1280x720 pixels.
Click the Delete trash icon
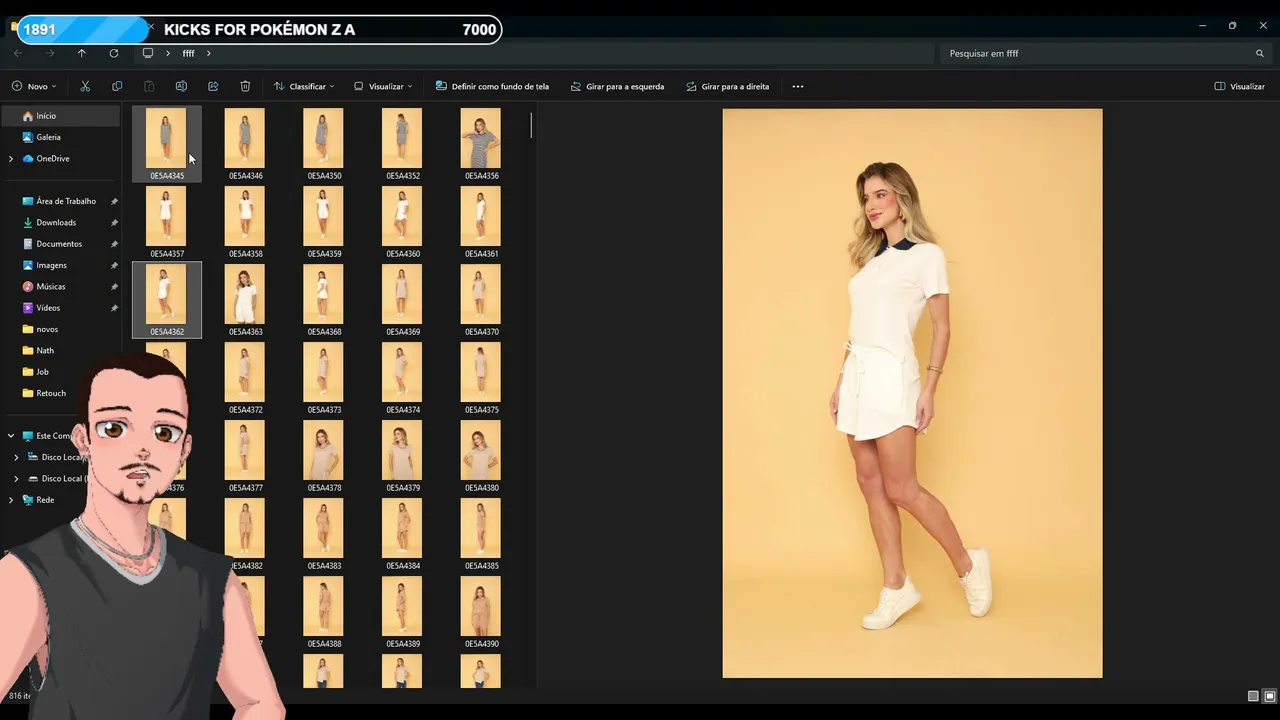pyautogui.click(x=245, y=86)
